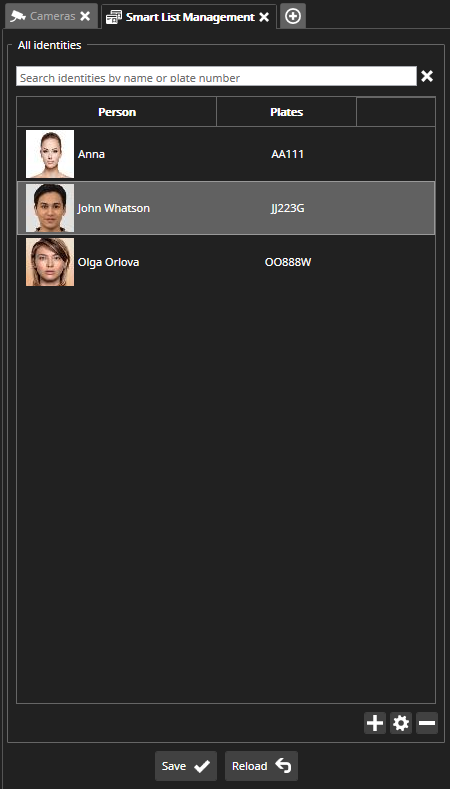
Task: Sort by the Person column header
Action: (117, 112)
